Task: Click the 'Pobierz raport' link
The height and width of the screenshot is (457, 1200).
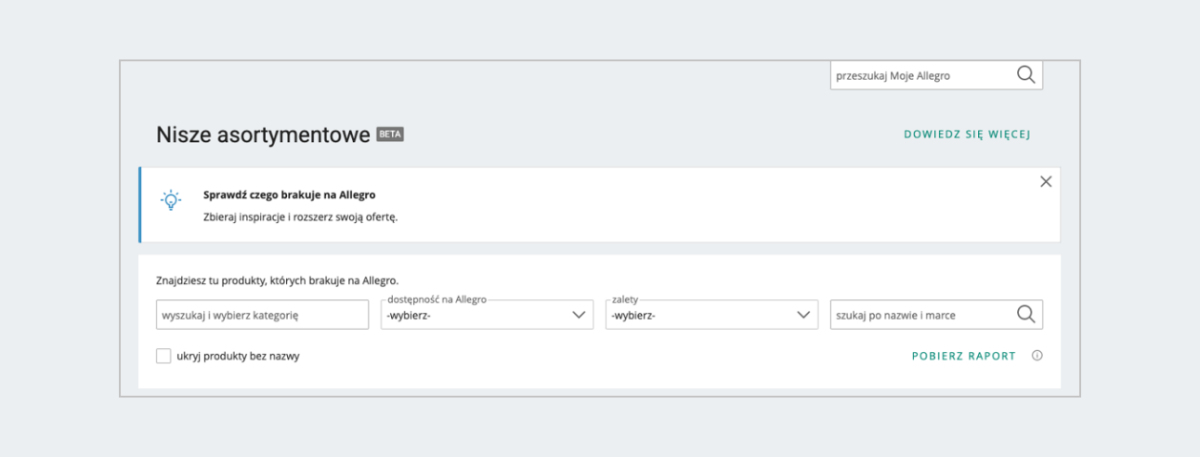Action: tap(963, 356)
